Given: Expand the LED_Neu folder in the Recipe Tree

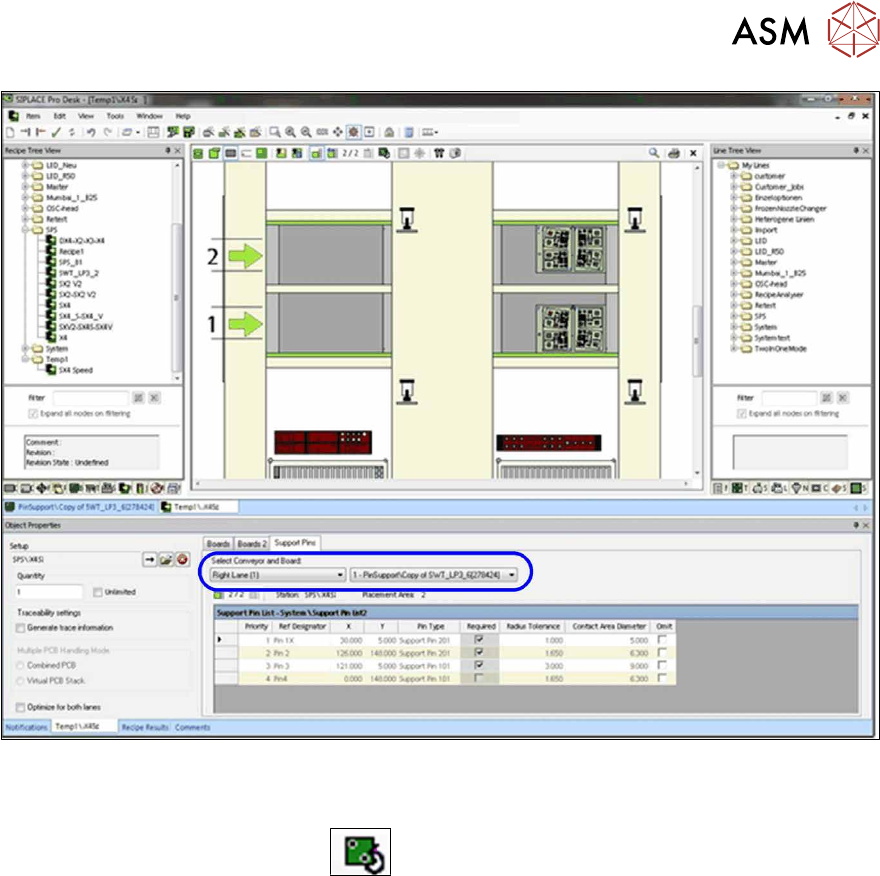Looking at the screenshot, I should click(25, 165).
